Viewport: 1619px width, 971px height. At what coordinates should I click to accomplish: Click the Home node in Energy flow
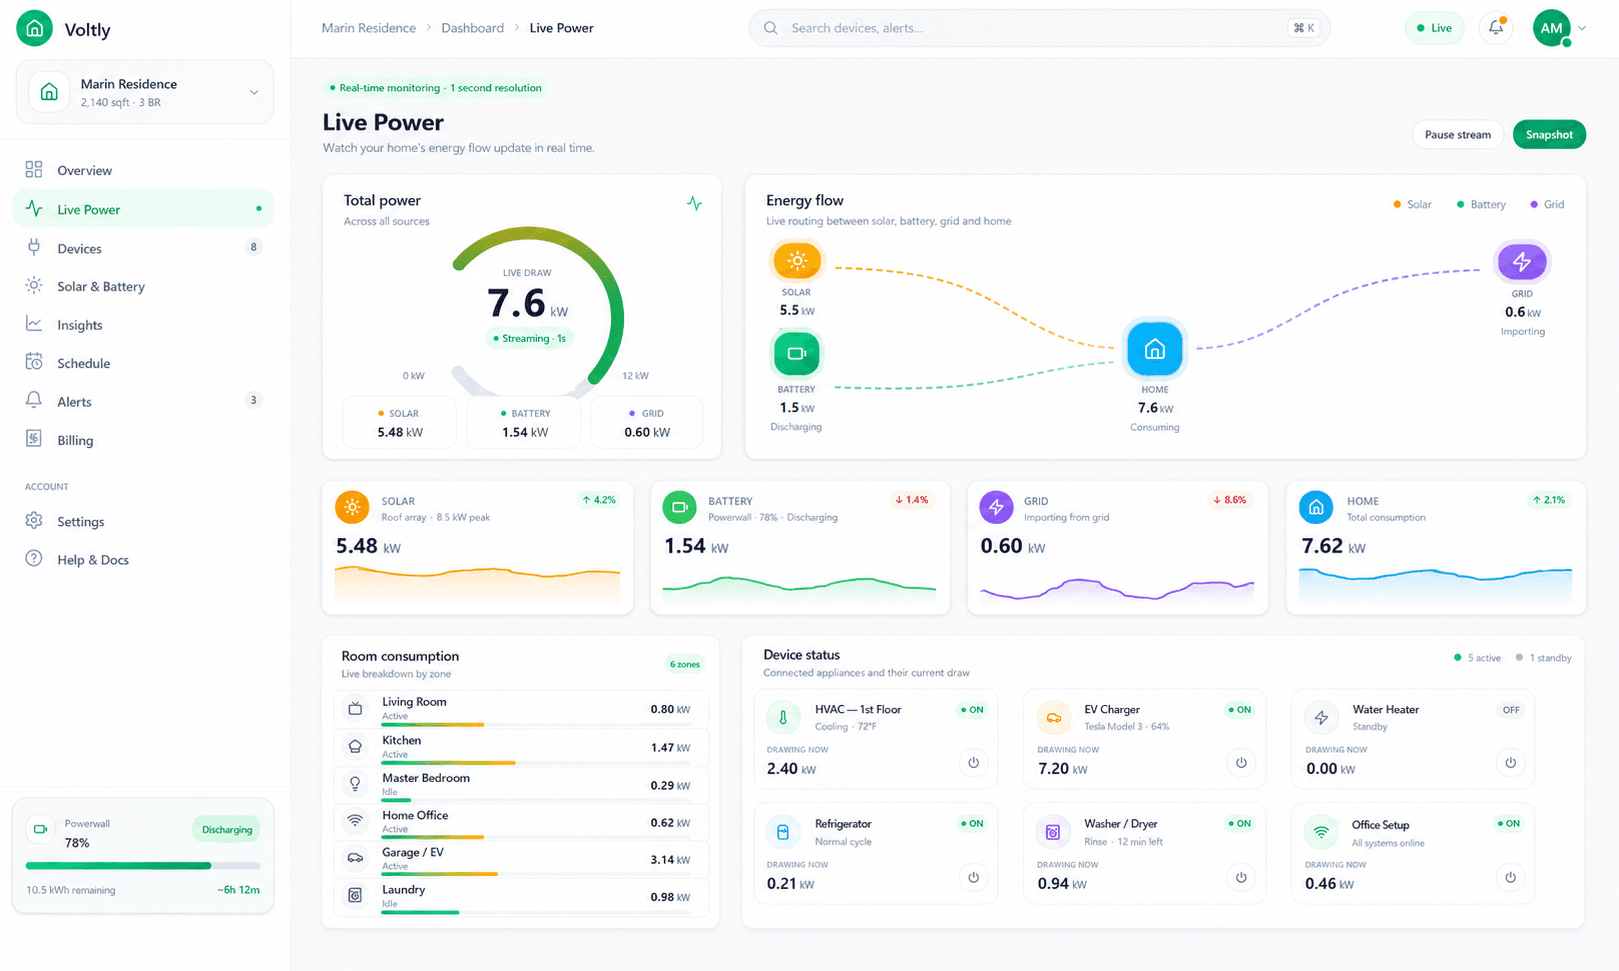1154,349
